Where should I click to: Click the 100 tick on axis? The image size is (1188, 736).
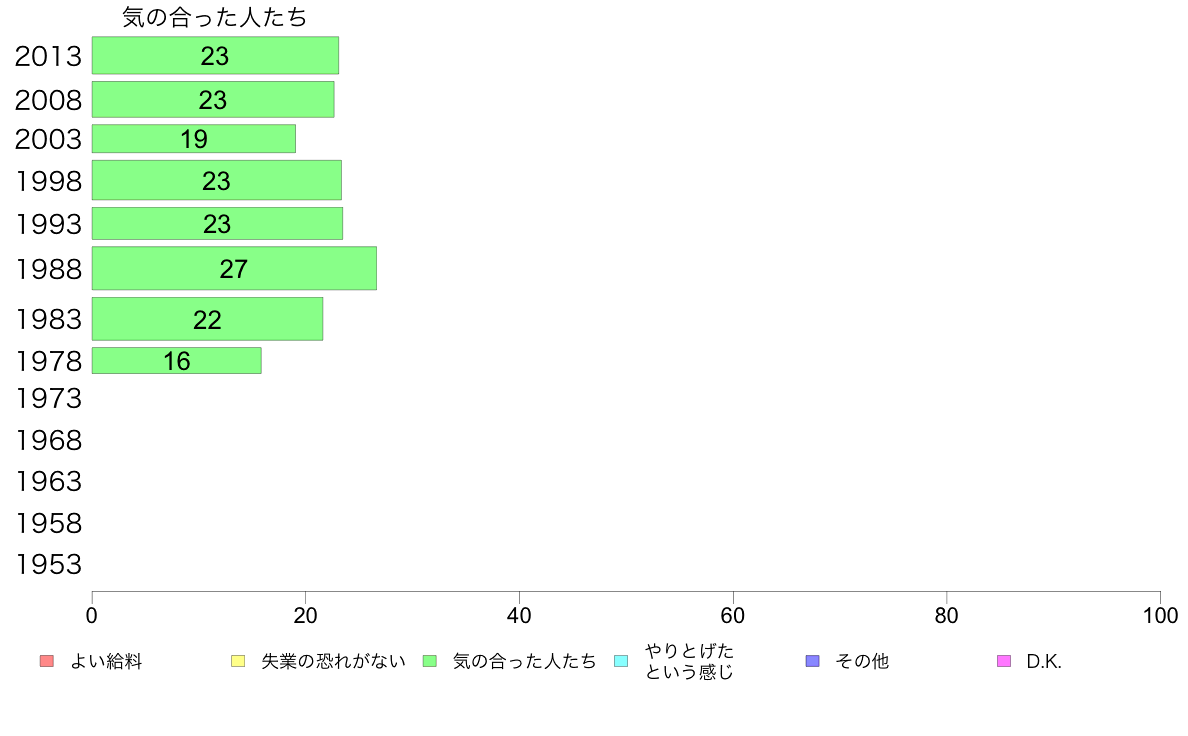point(1160,615)
